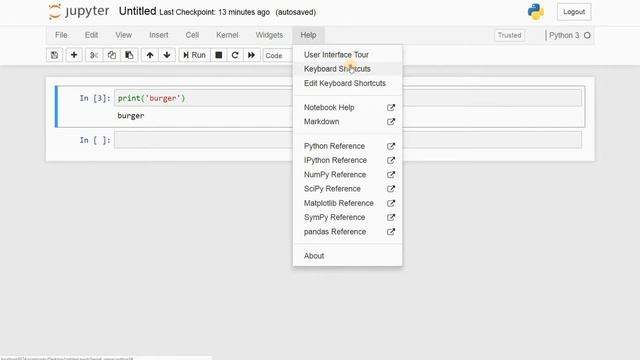640x360 pixels.
Task: Click the Trusted notebook button
Action: point(509,36)
